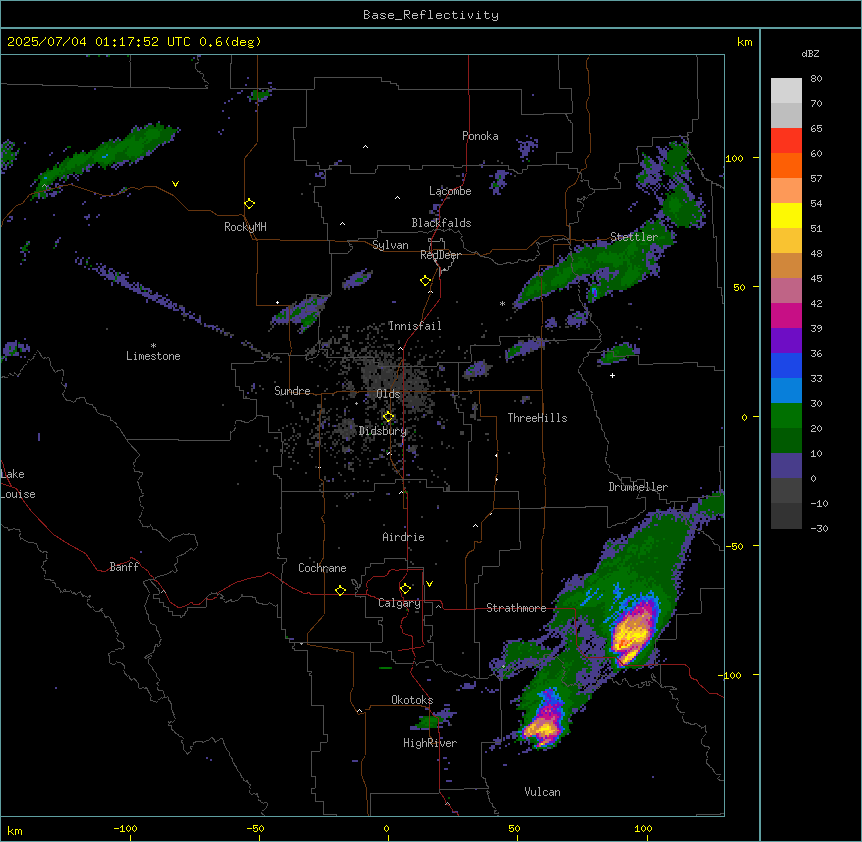This screenshot has height=842, width=862.
Task: Click the Calgary city label
Action: 399,603
